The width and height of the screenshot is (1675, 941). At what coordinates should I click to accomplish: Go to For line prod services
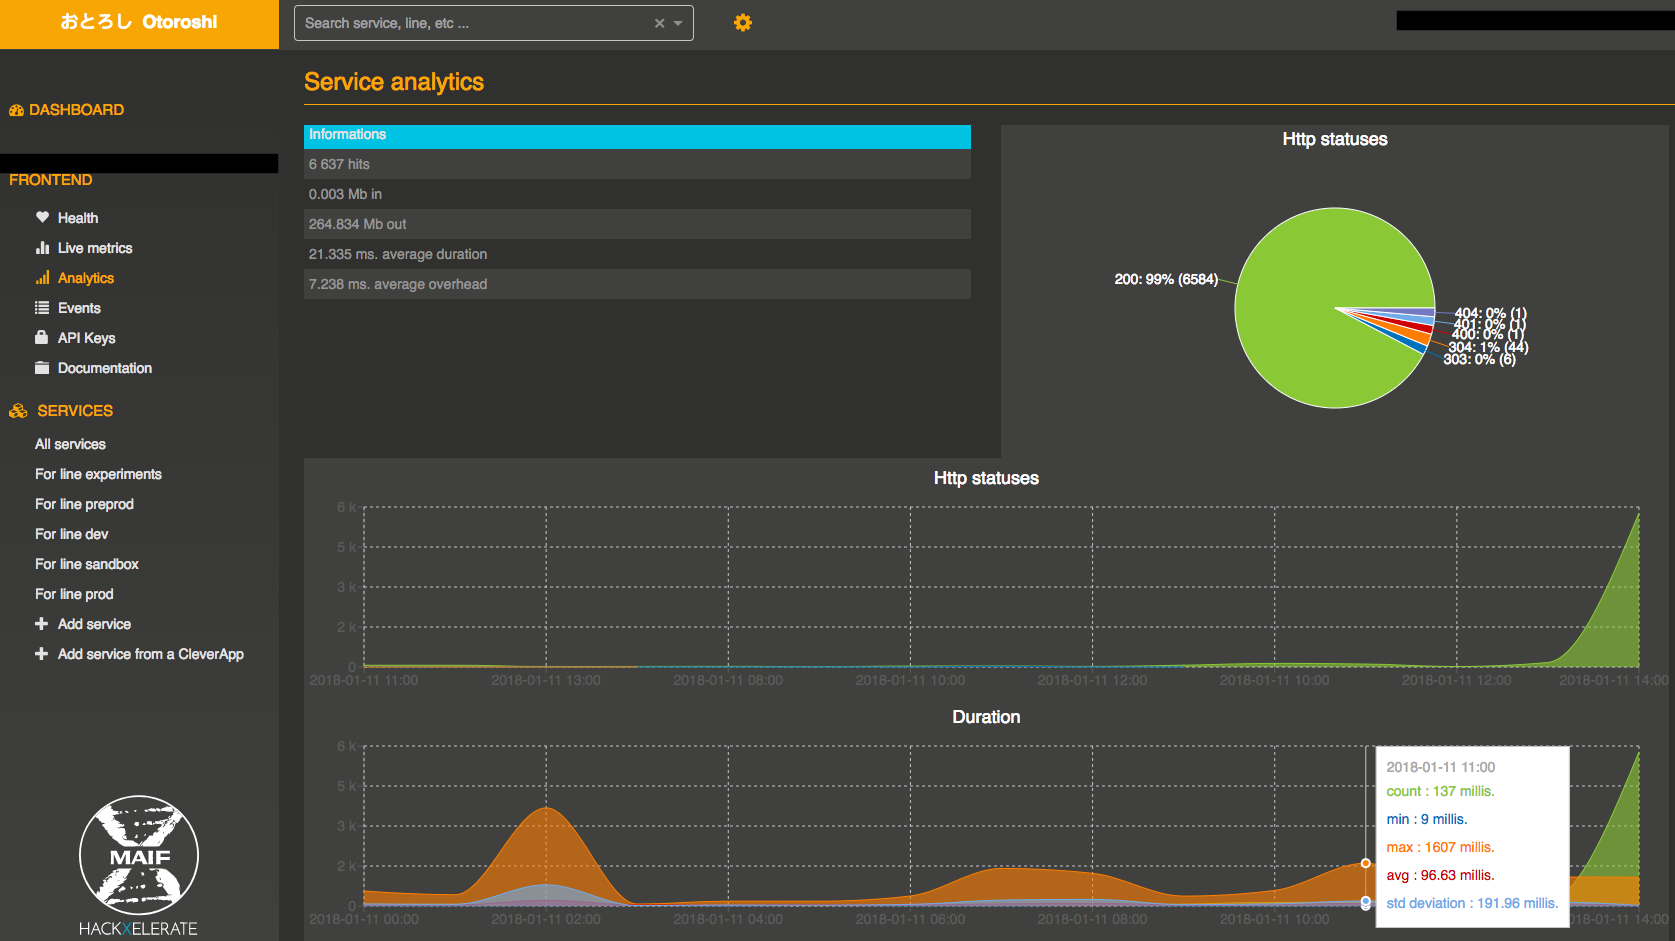pyautogui.click(x=74, y=594)
